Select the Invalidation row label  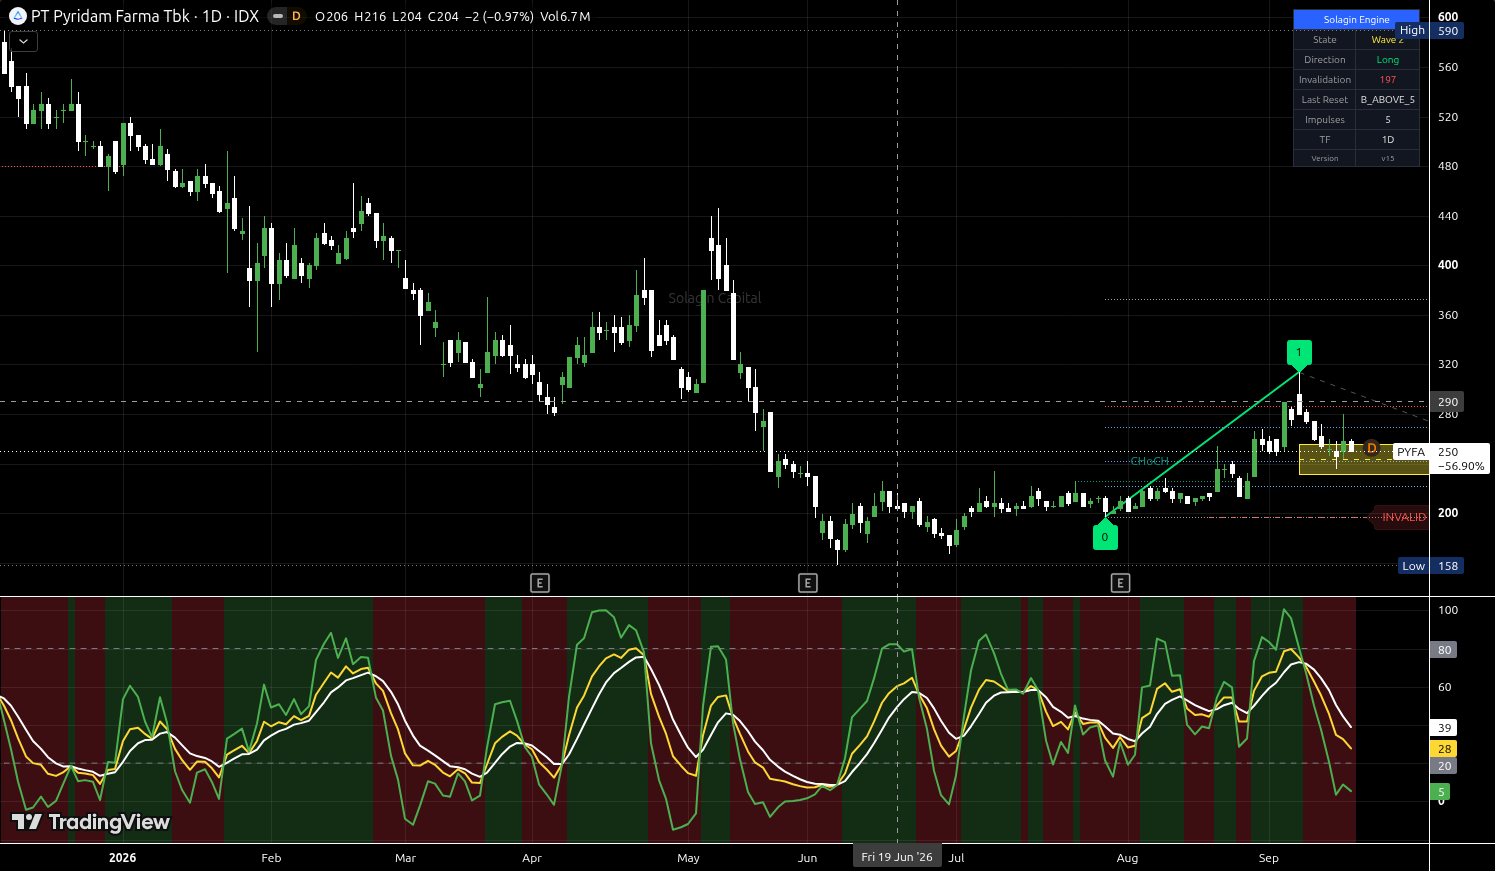pyautogui.click(x=1325, y=80)
